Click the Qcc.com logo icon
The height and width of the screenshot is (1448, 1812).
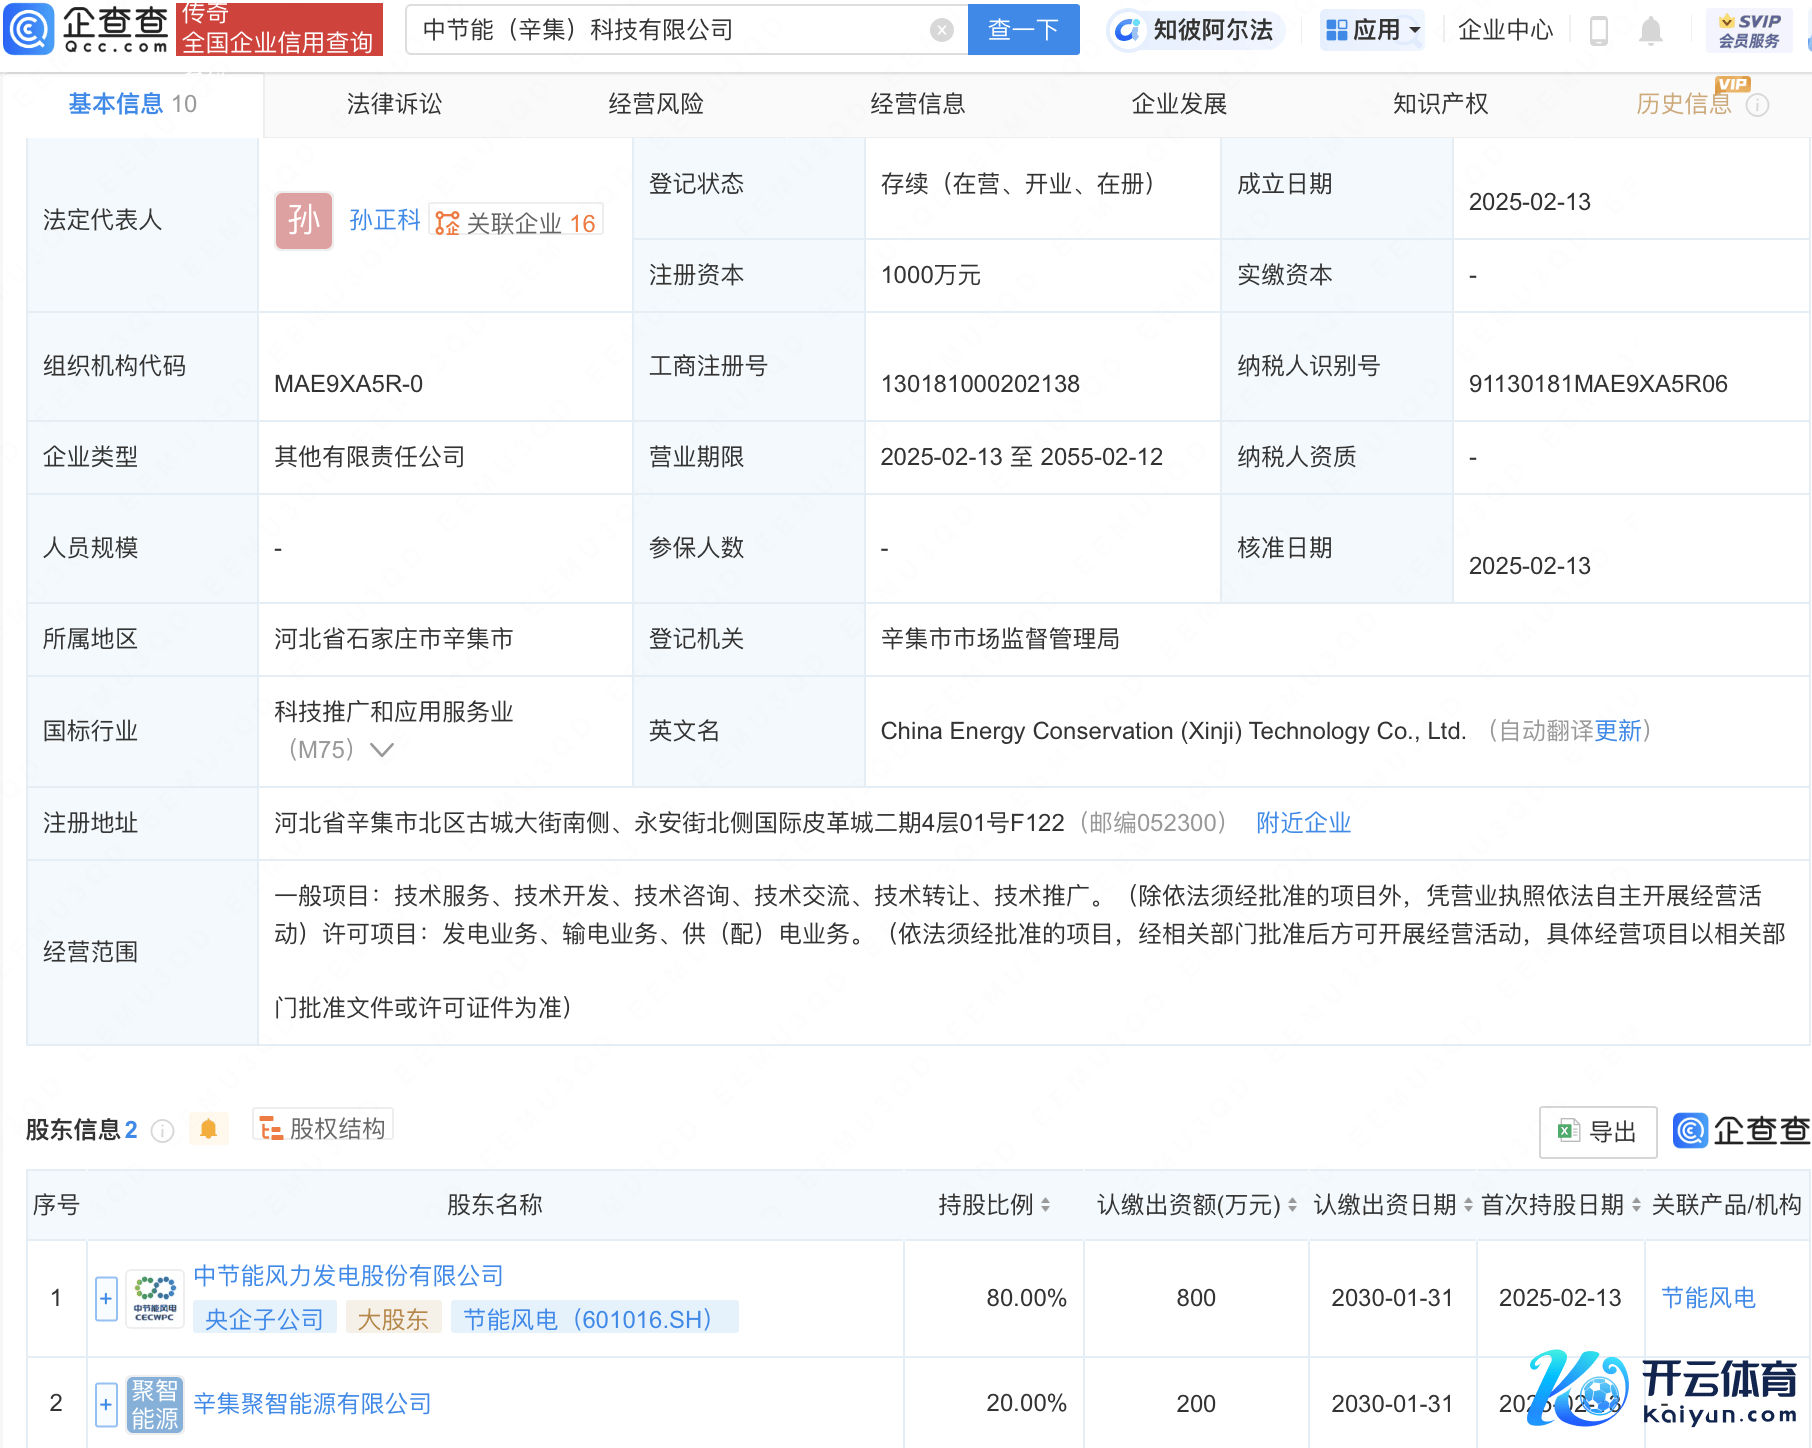(30, 29)
